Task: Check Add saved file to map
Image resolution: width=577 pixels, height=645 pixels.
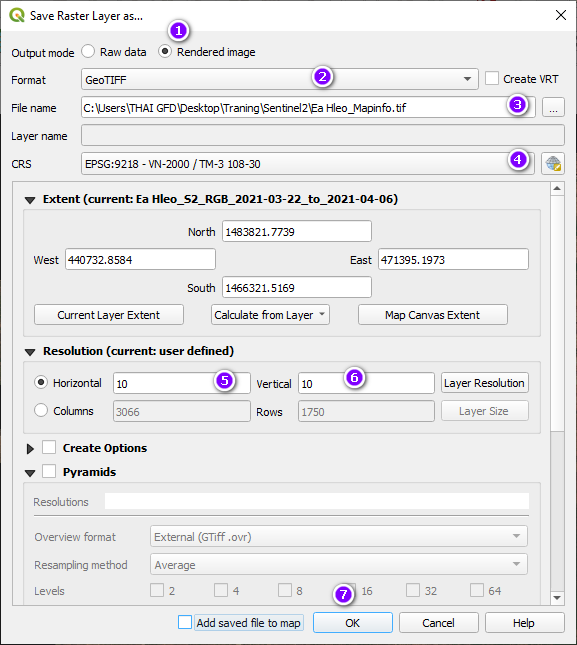Action: pos(185,622)
